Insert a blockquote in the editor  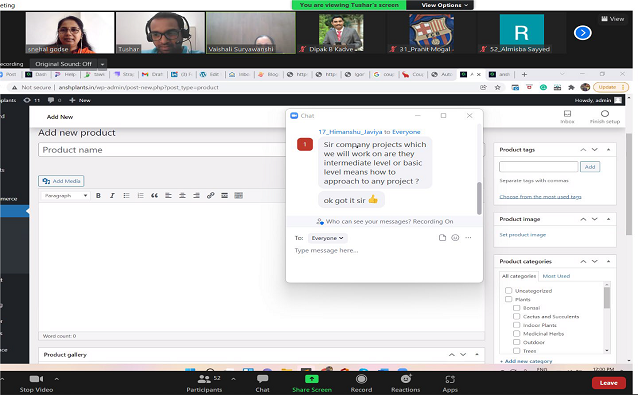coord(154,196)
